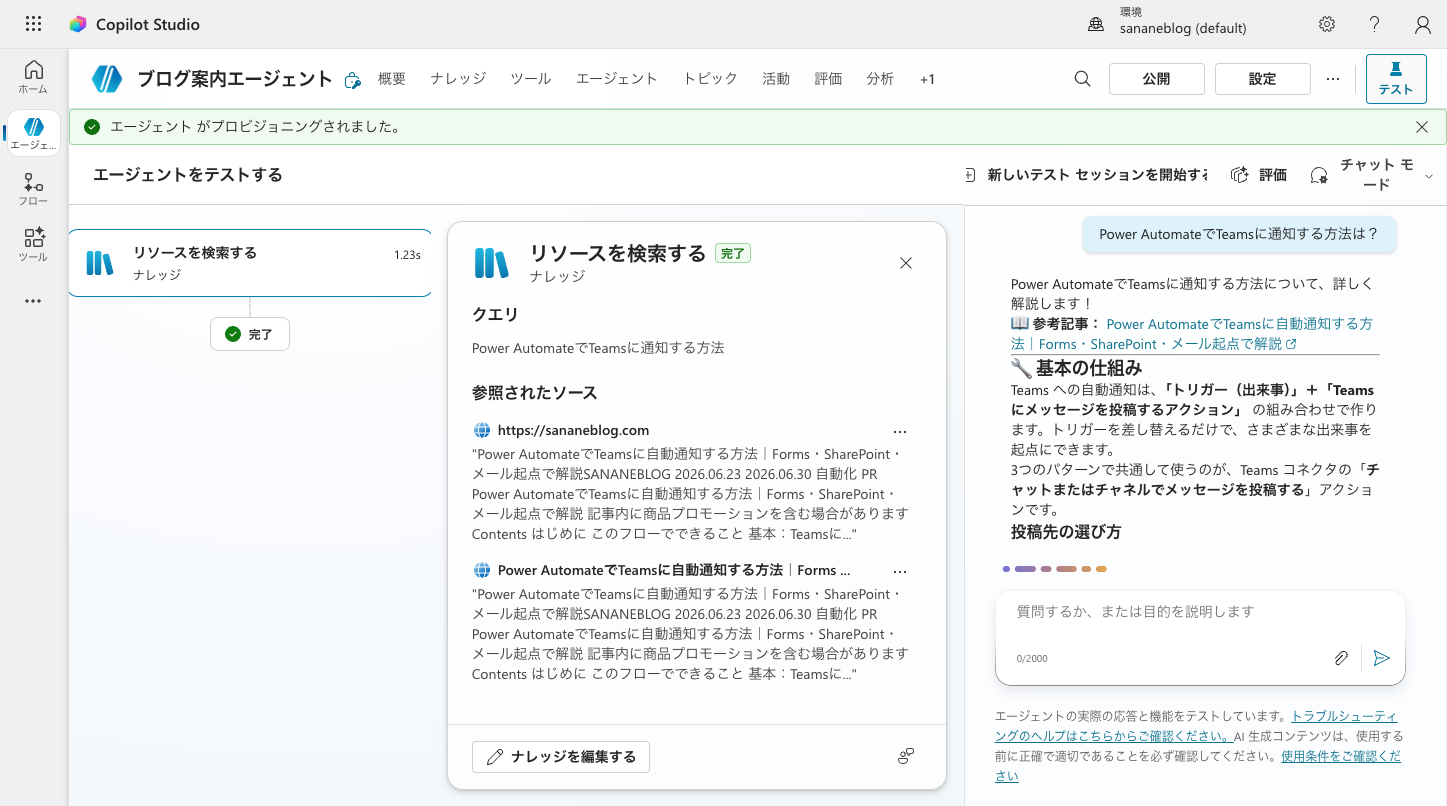
Task: Click the ブログ案内エージェント agent logo
Action: click(x=107, y=79)
